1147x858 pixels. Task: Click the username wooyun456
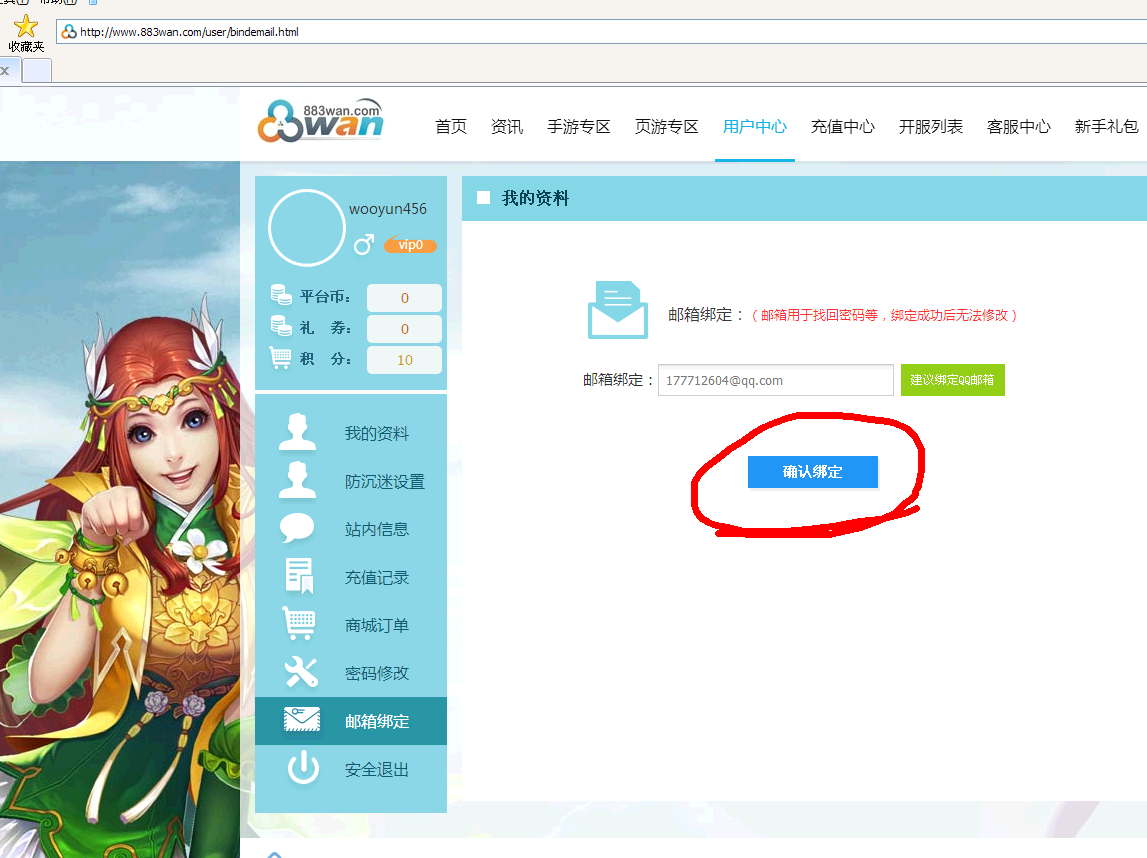388,208
